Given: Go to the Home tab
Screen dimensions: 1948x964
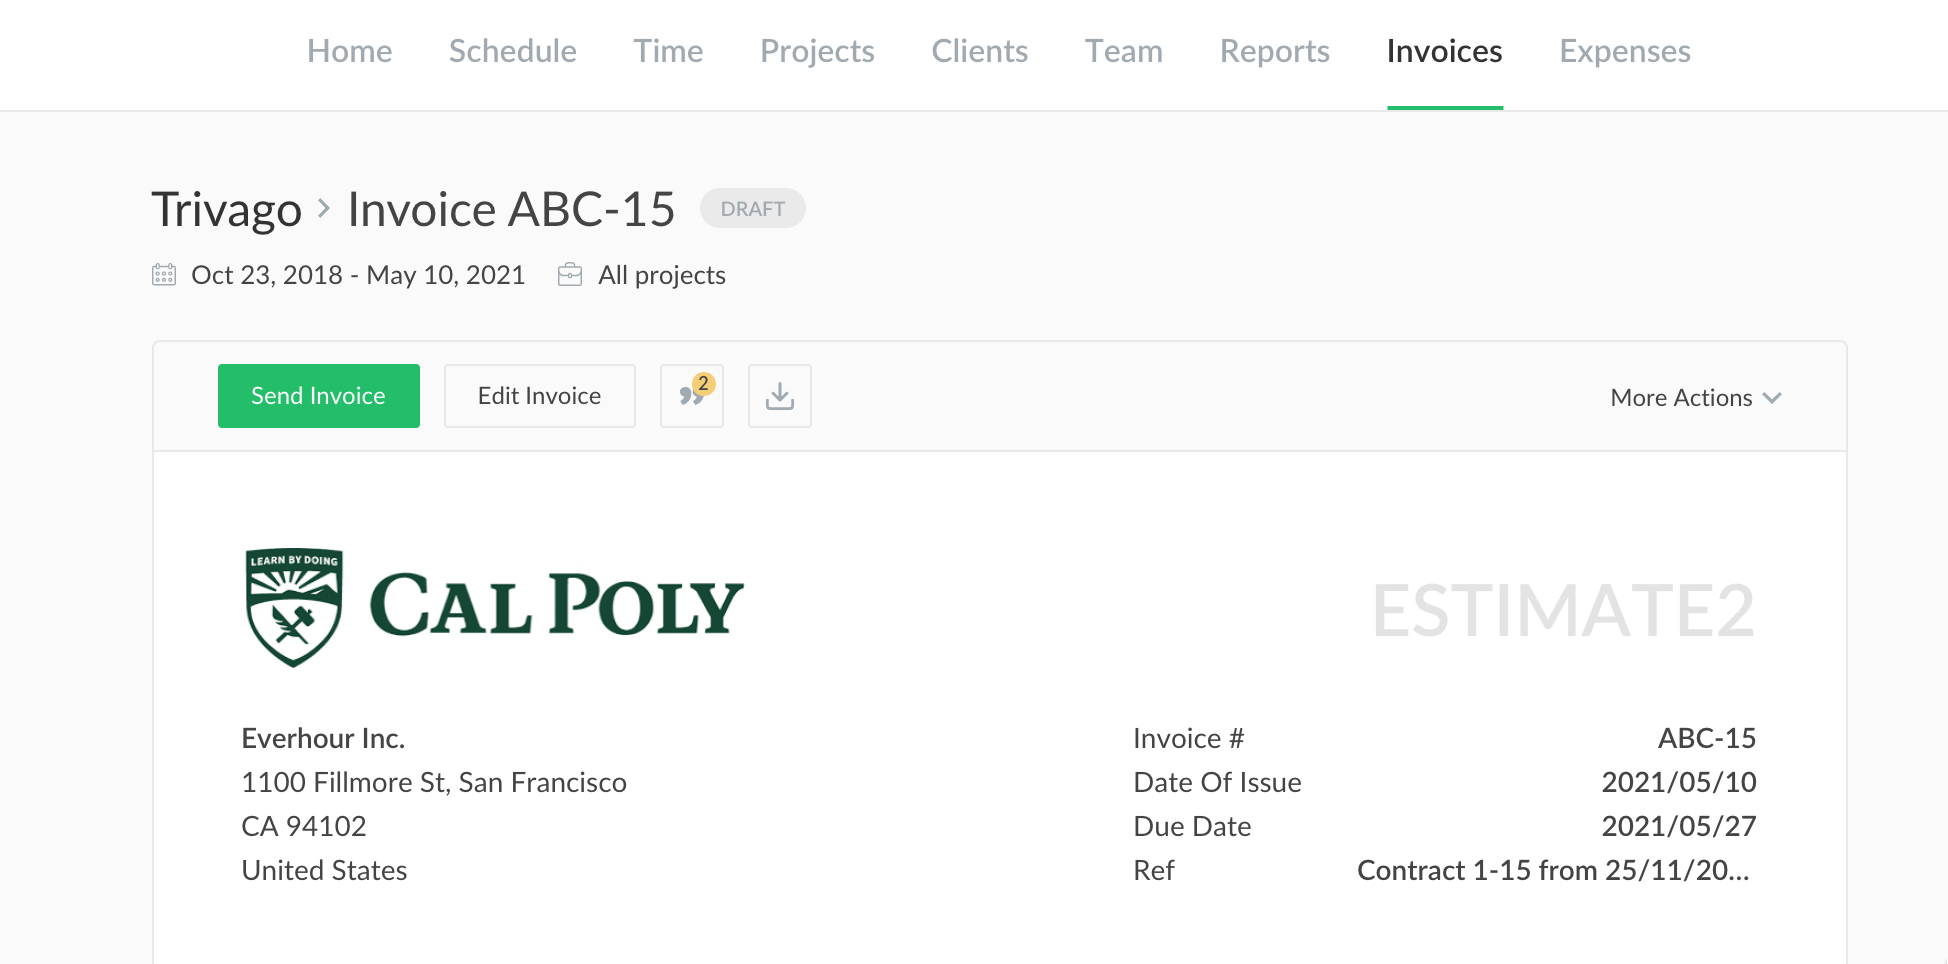Looking at the screenshot, I should tap(349, 51).
